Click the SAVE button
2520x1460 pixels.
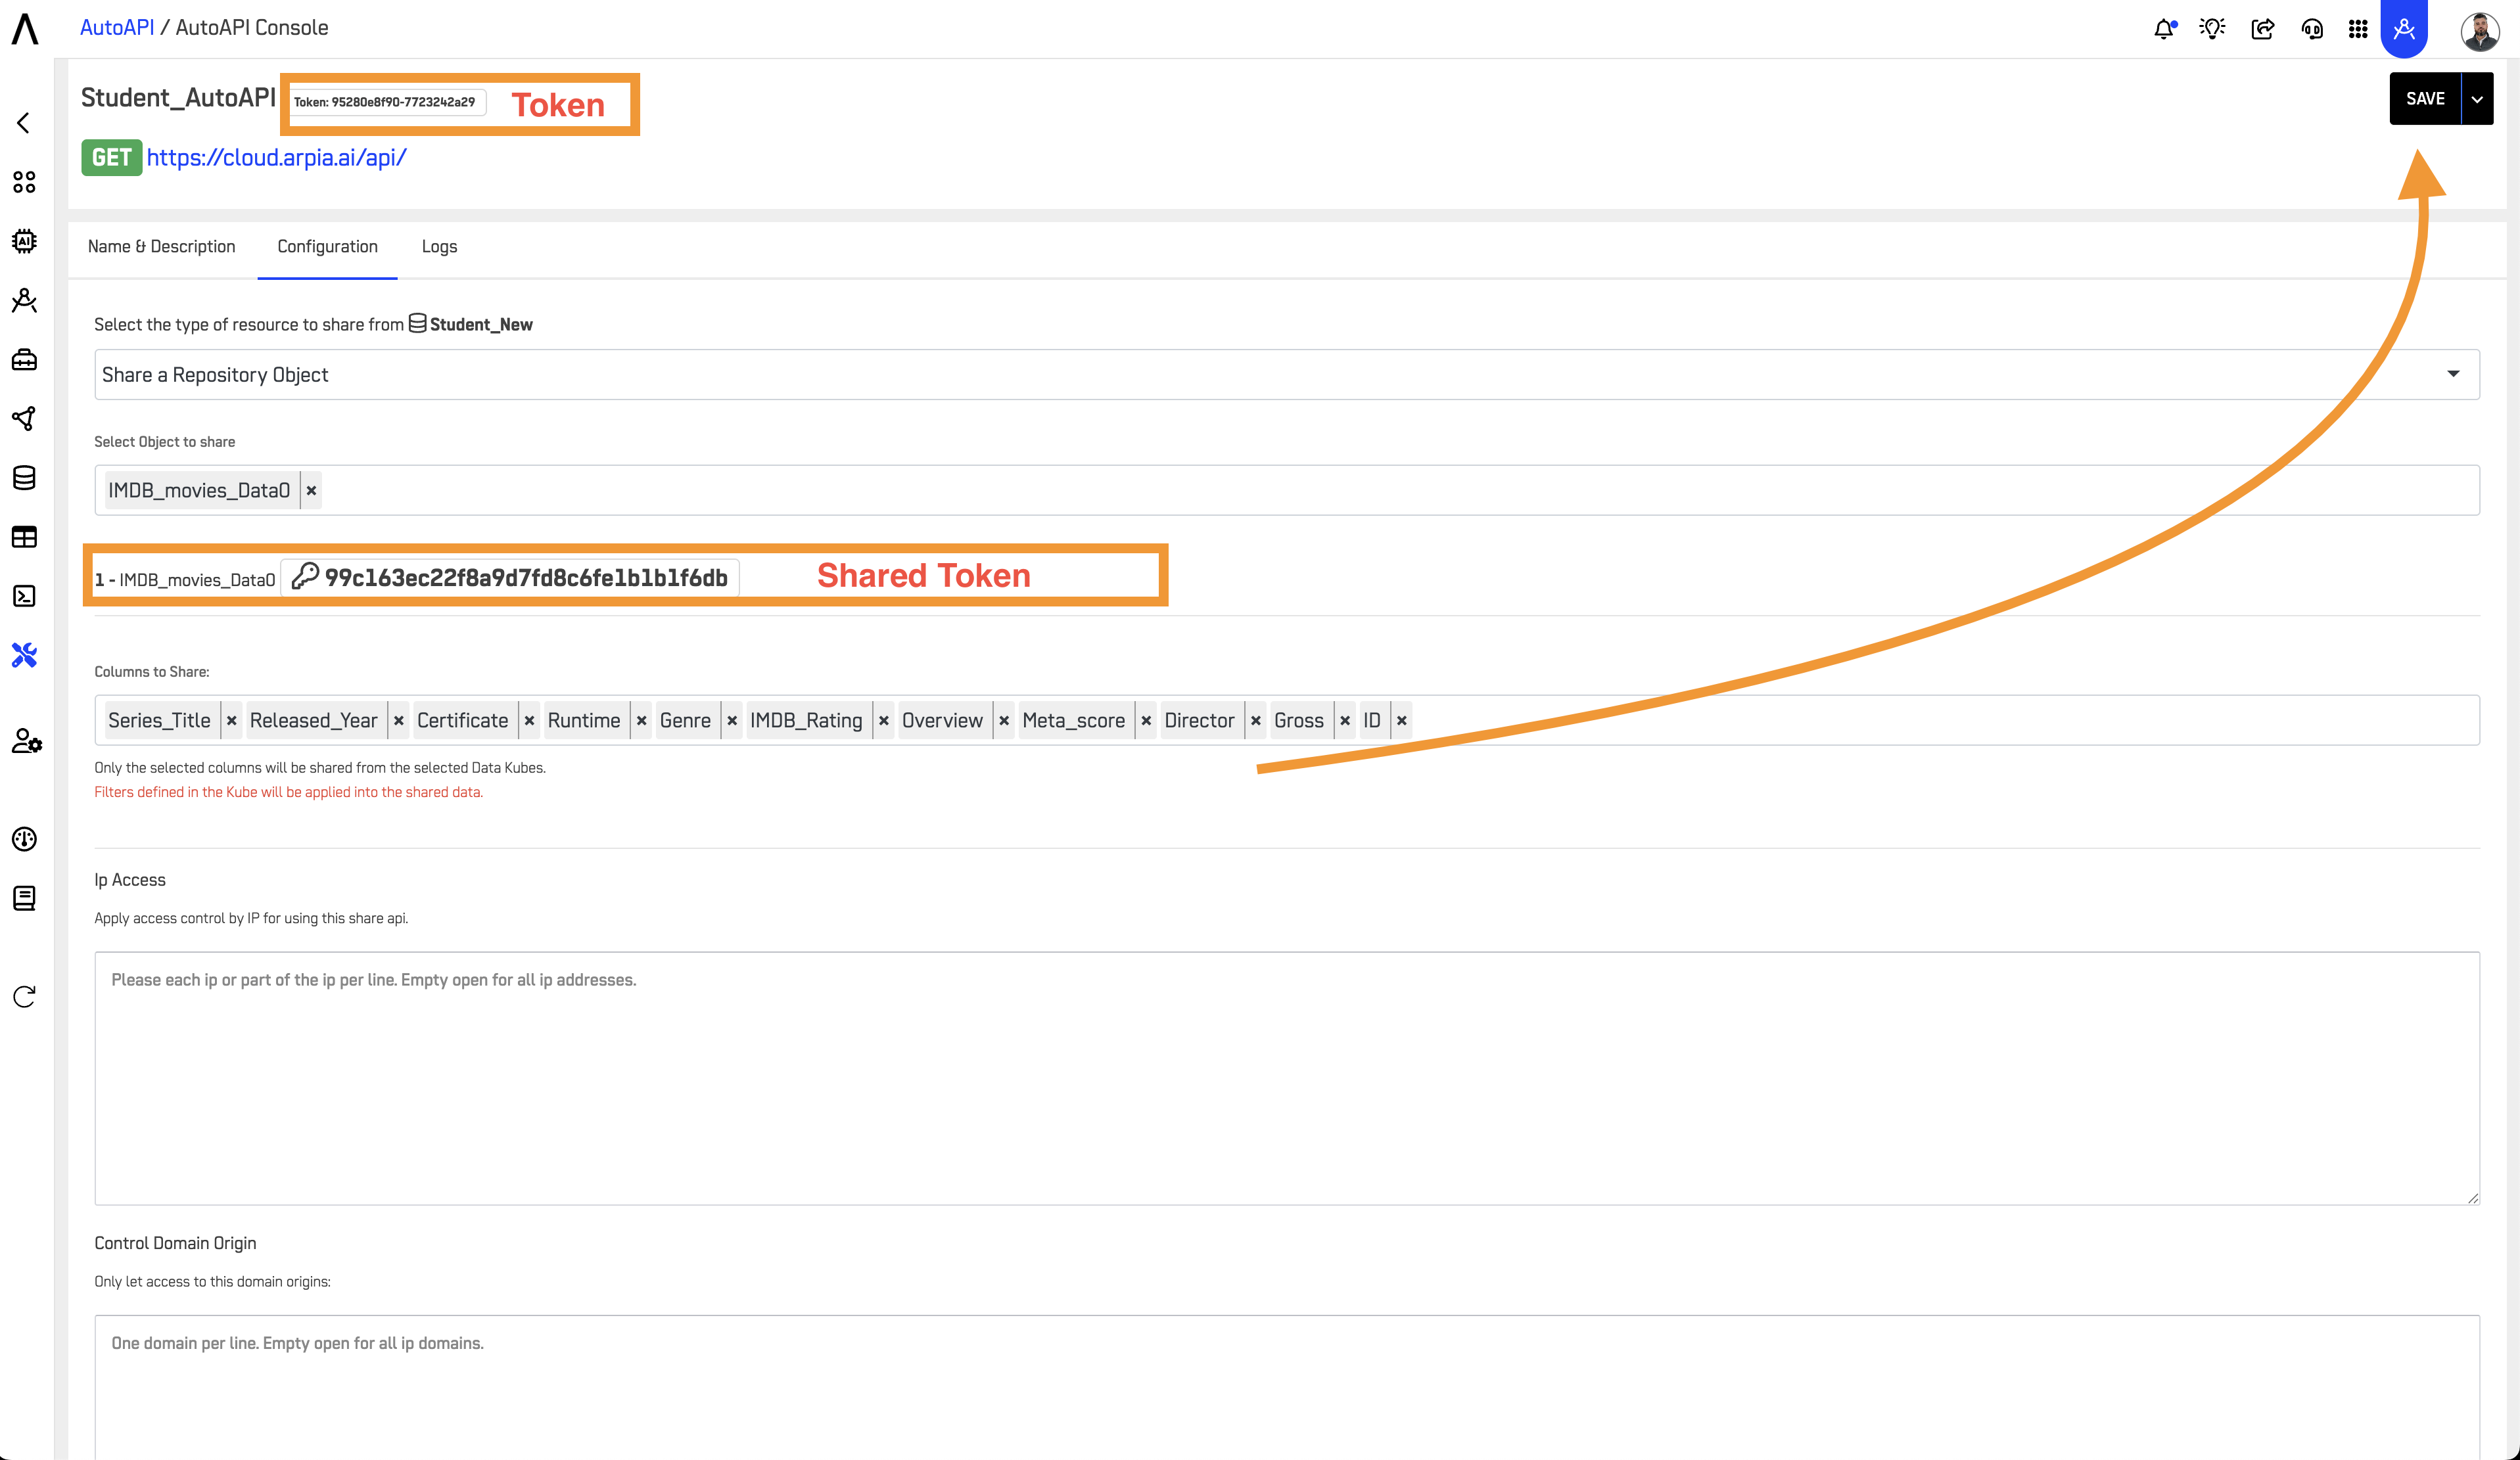pos(2424,99)
